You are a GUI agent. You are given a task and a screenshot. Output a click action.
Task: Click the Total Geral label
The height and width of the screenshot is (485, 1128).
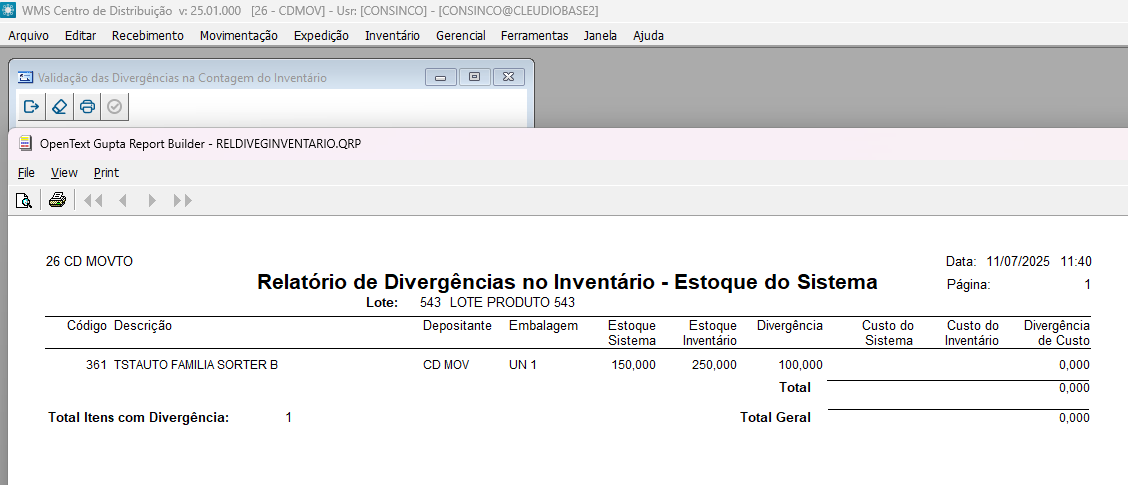[x=776, y=417]
